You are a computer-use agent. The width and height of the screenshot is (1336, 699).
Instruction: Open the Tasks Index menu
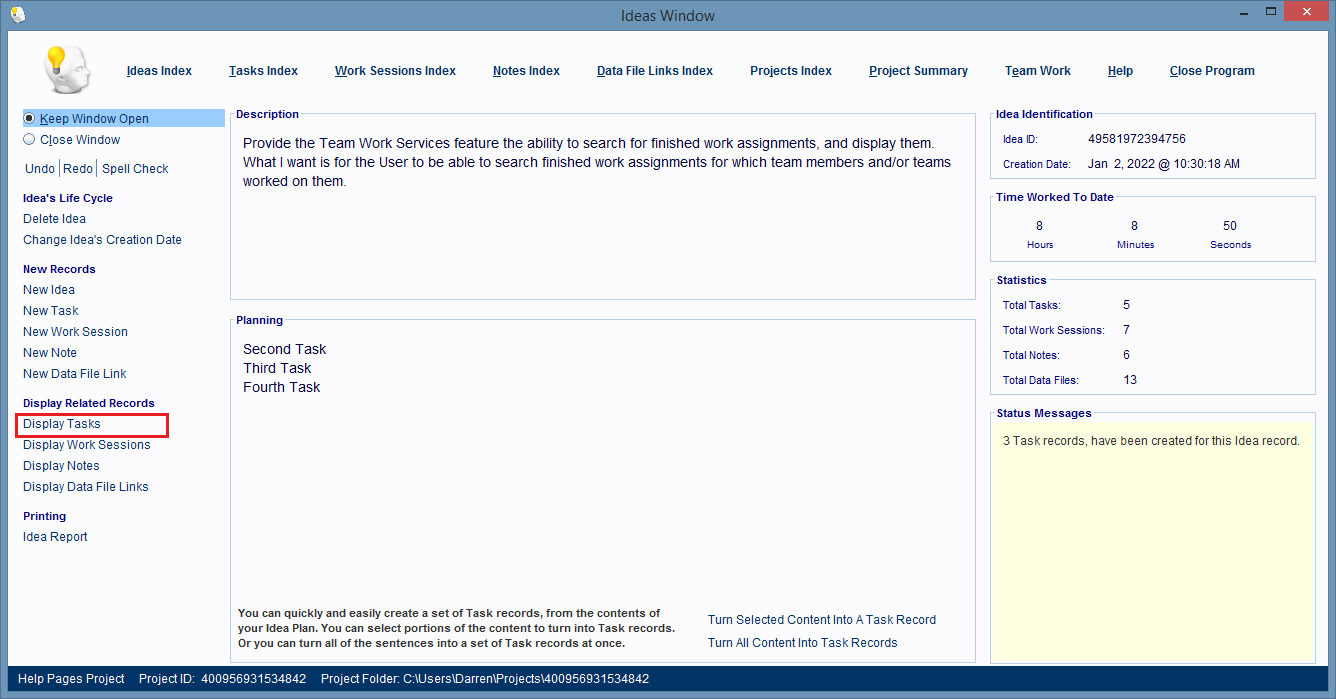(x=263, y=71)
